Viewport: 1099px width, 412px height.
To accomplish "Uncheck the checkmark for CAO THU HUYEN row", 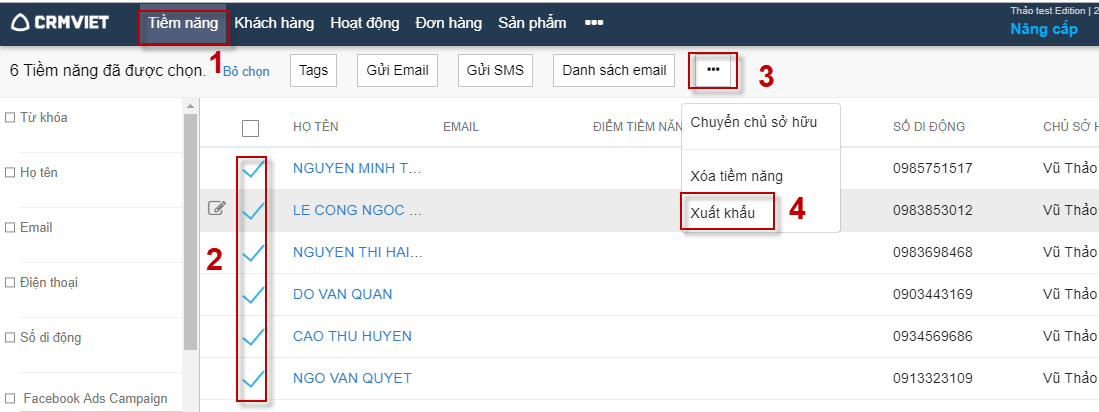I will (x=252, y=336).
